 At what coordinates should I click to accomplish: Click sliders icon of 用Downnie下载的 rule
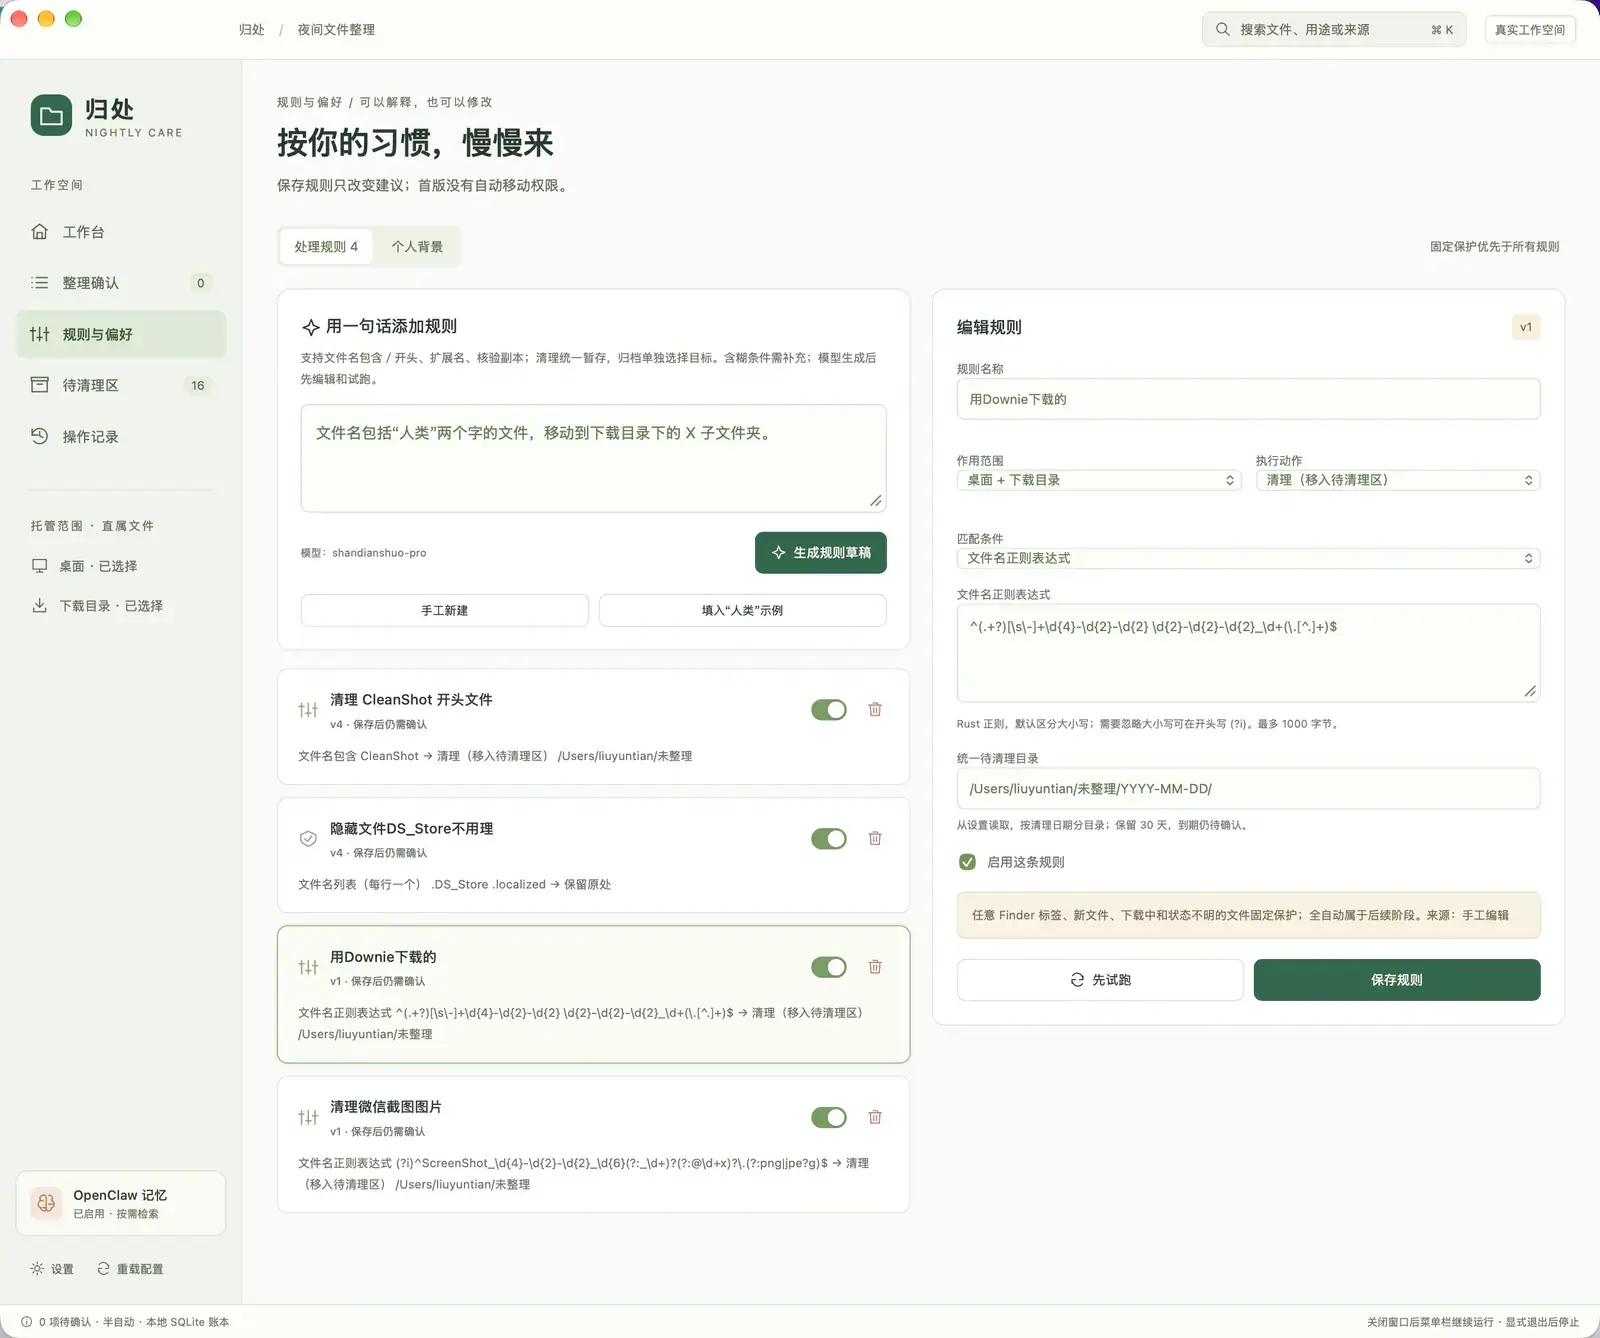click(308, 967)
